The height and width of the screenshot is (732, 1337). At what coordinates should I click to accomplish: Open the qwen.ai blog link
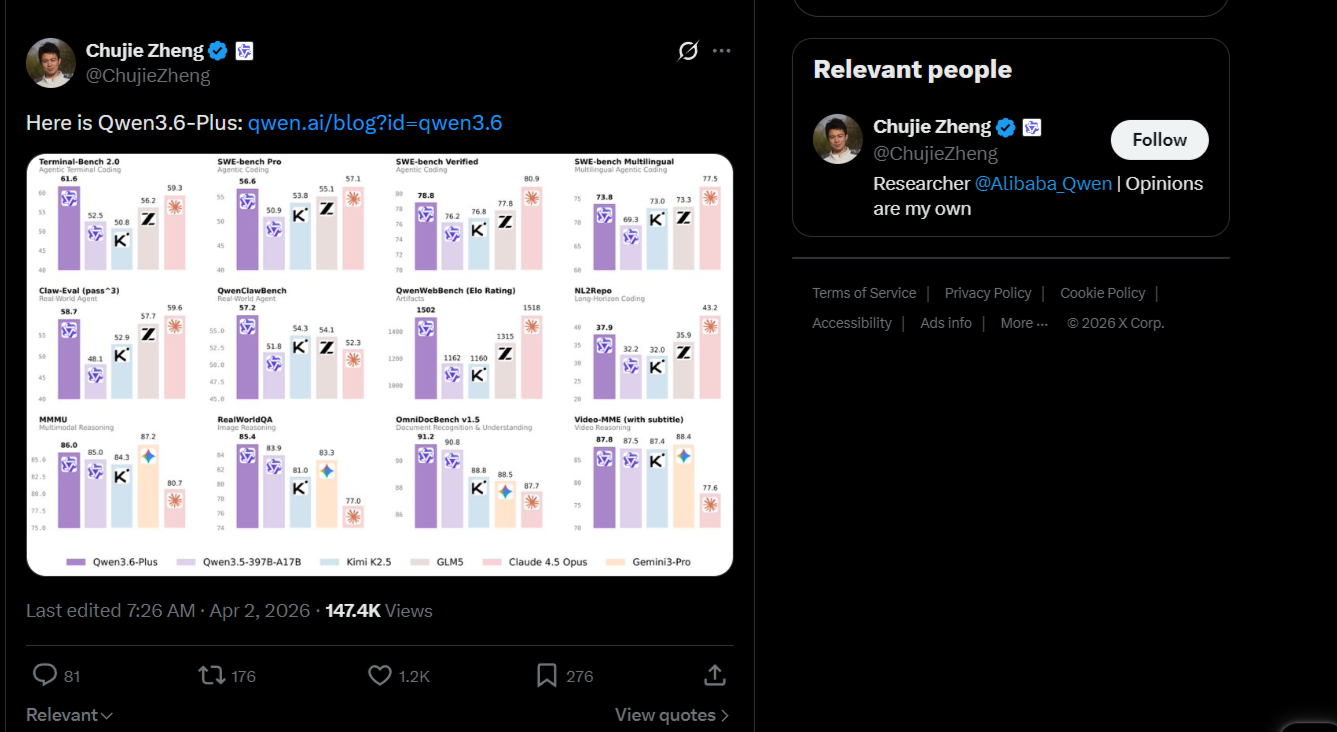(375, 123)
